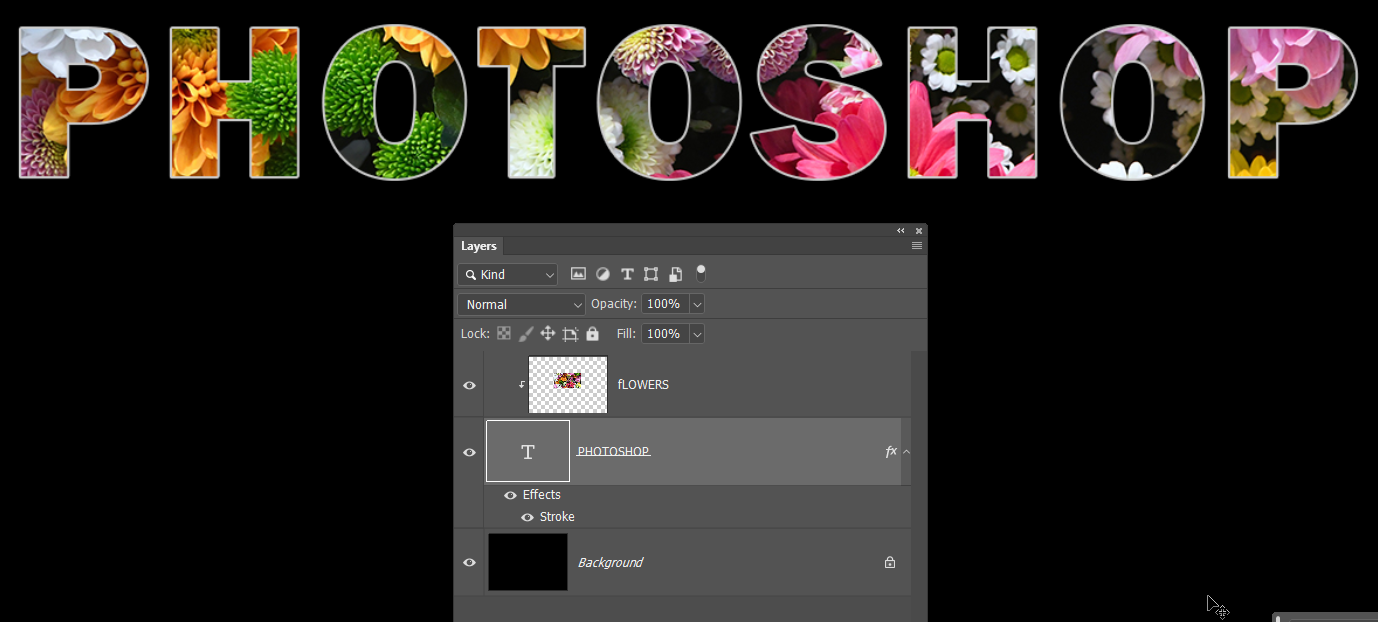Filter layers by adjustment layers icon
Screen dimensions: 1378x622
(603, 273)
